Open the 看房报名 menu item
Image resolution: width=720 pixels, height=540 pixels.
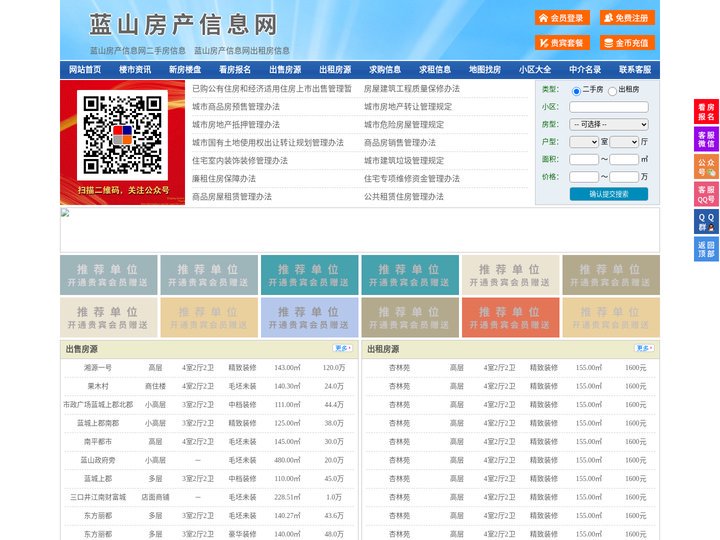(x=235, y=70)
